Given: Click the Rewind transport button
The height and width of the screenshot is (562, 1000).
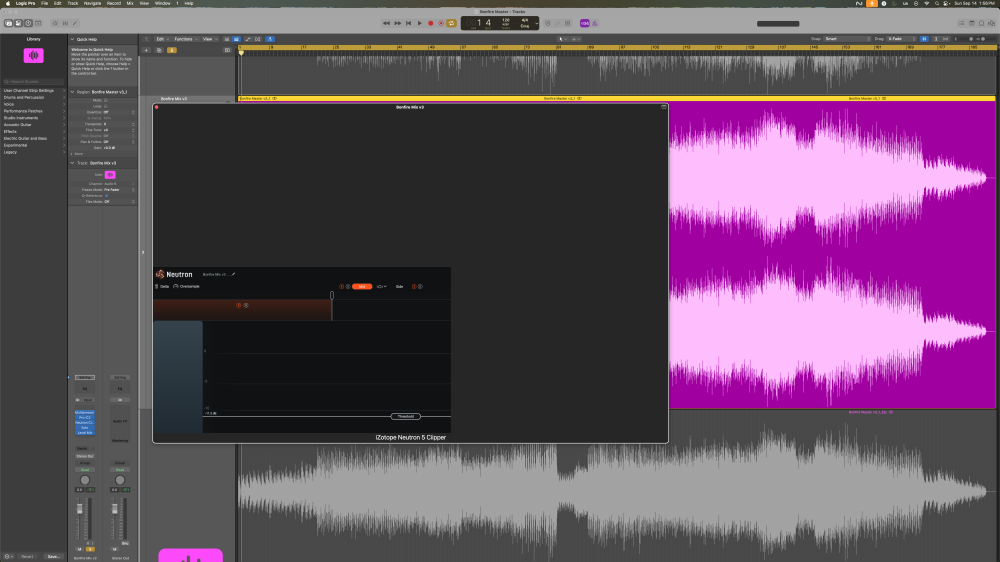Looking at the screenshot, I should tap(386, 24).
